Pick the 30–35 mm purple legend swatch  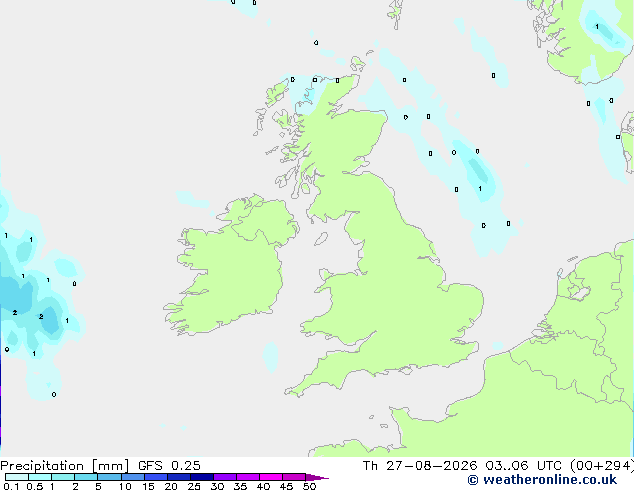[x=225, y=477]
